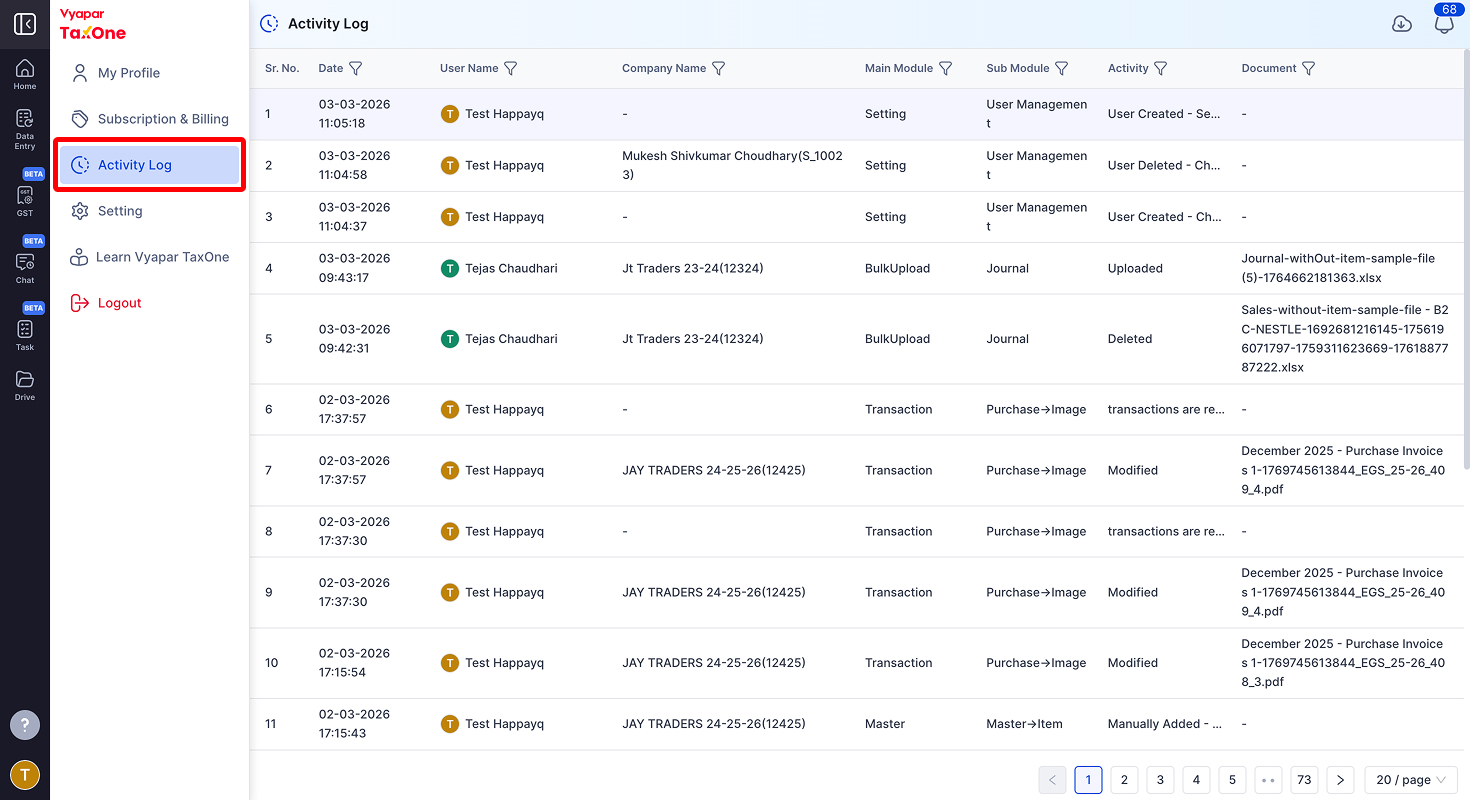This screenshot has height=800, width=1470.
Task: Open the User Name filter icon
Action: [x=510, y=68]
